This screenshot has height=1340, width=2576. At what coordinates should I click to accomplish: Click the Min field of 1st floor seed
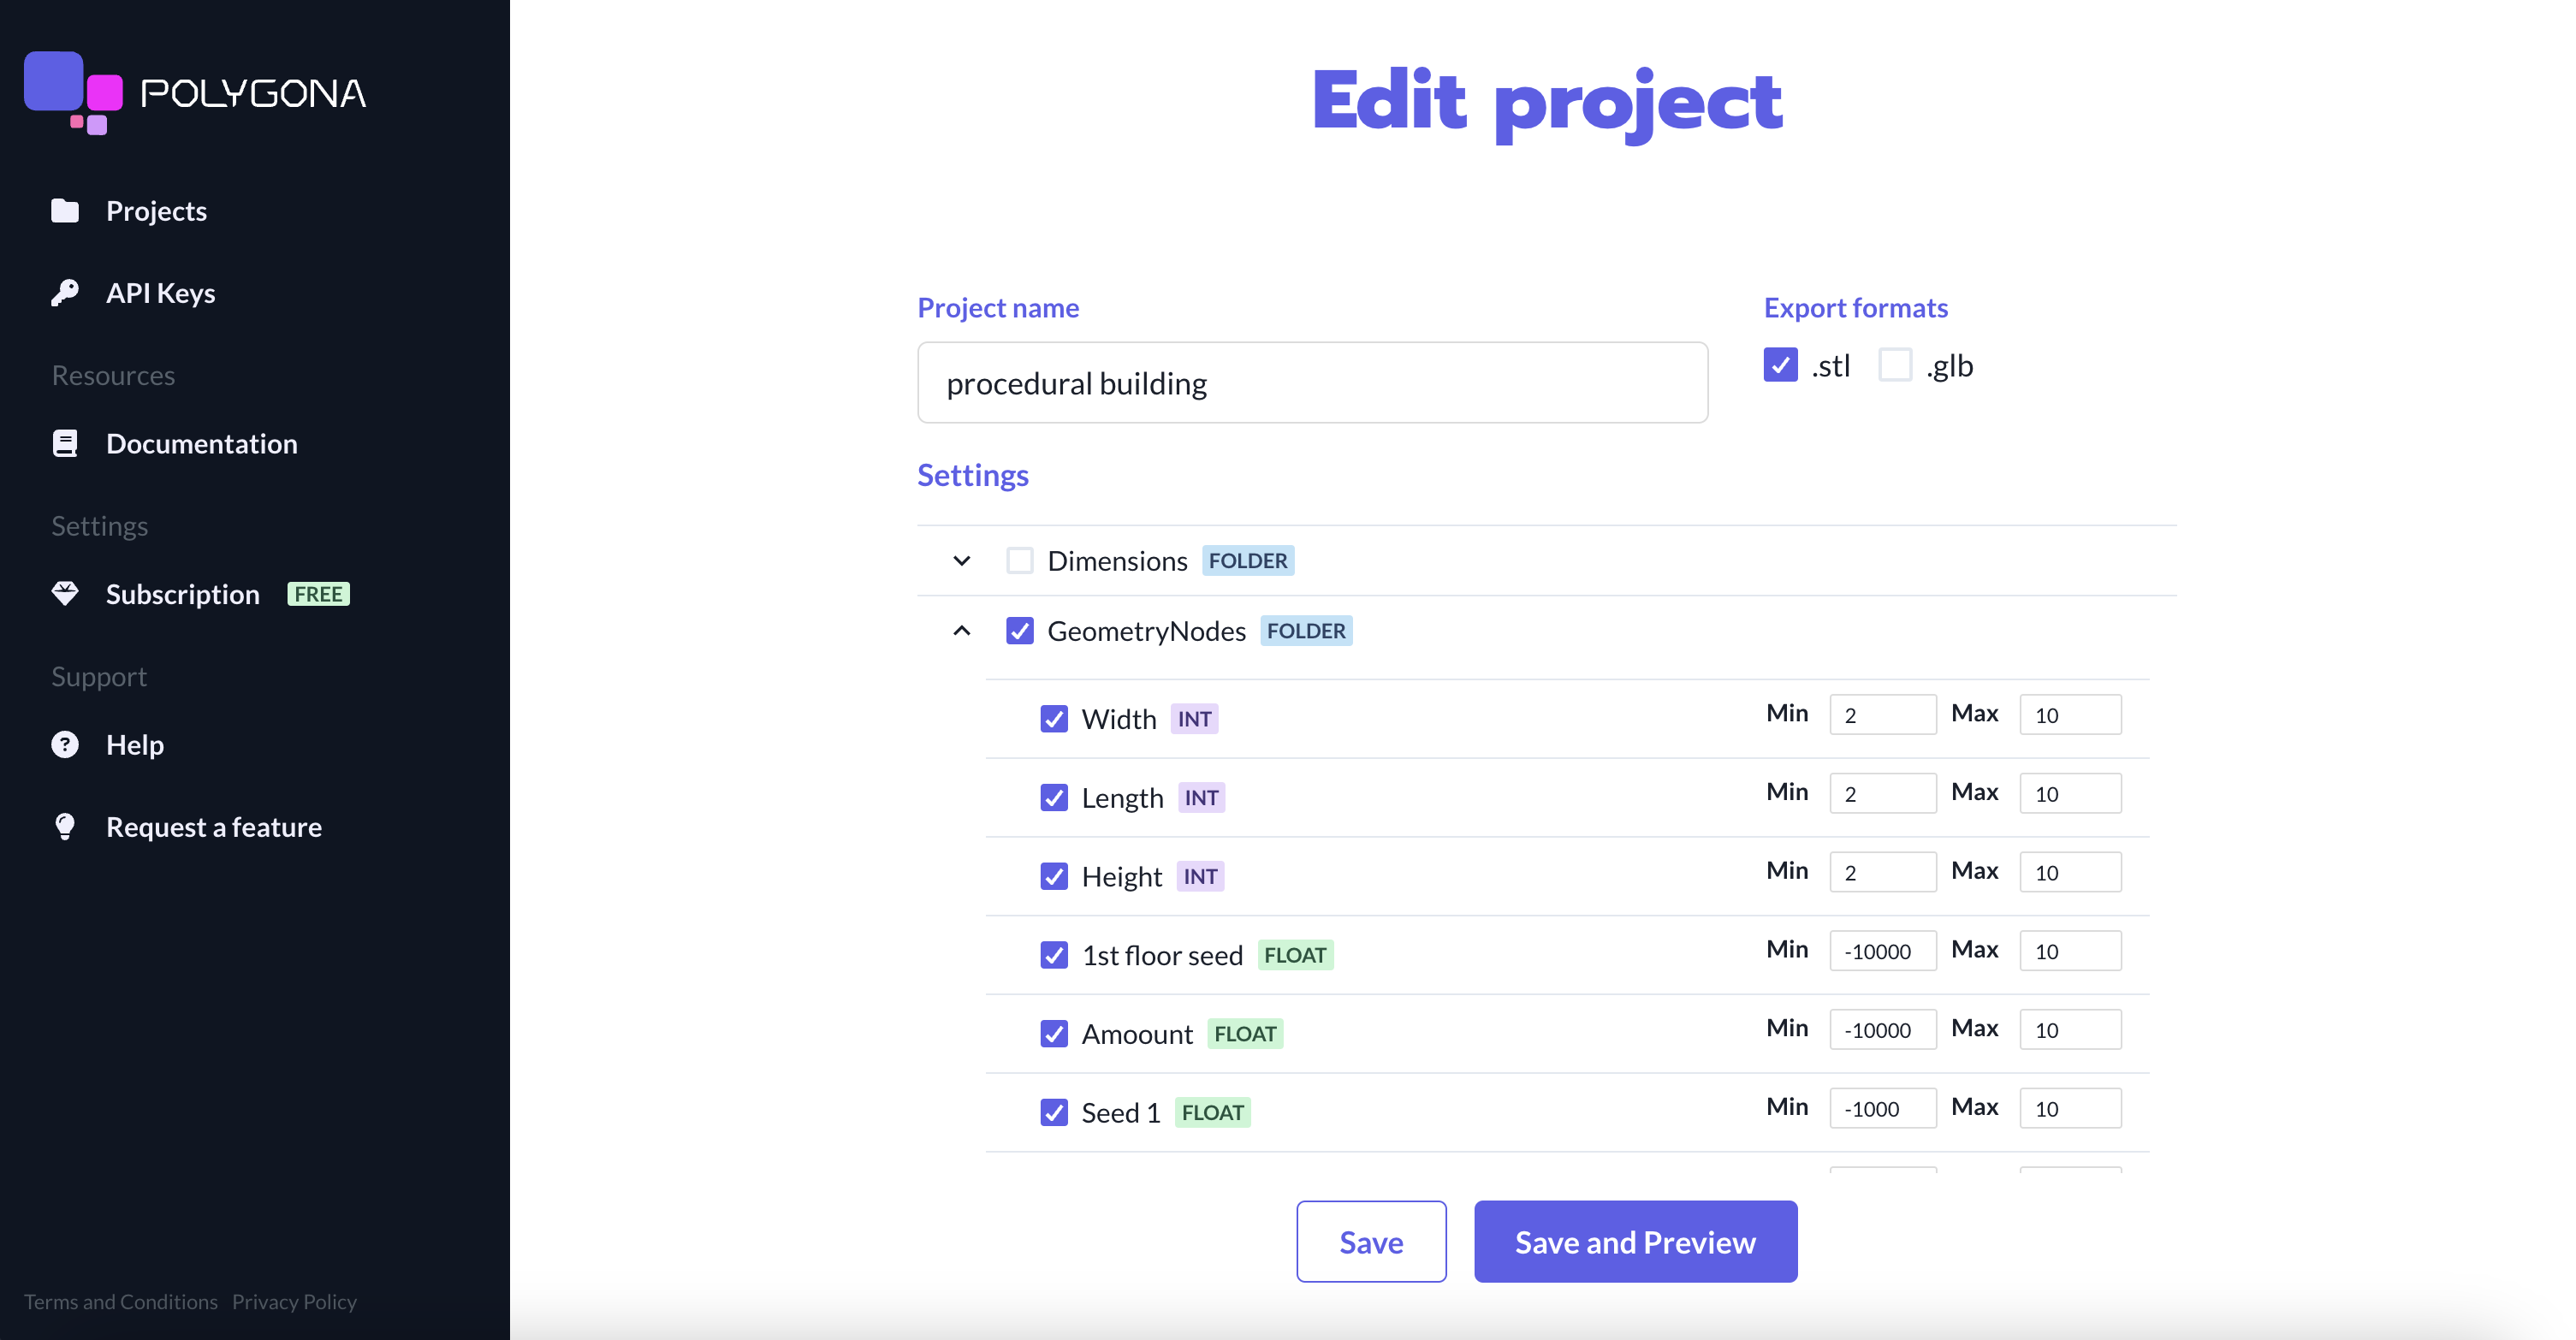(1883, 950)
